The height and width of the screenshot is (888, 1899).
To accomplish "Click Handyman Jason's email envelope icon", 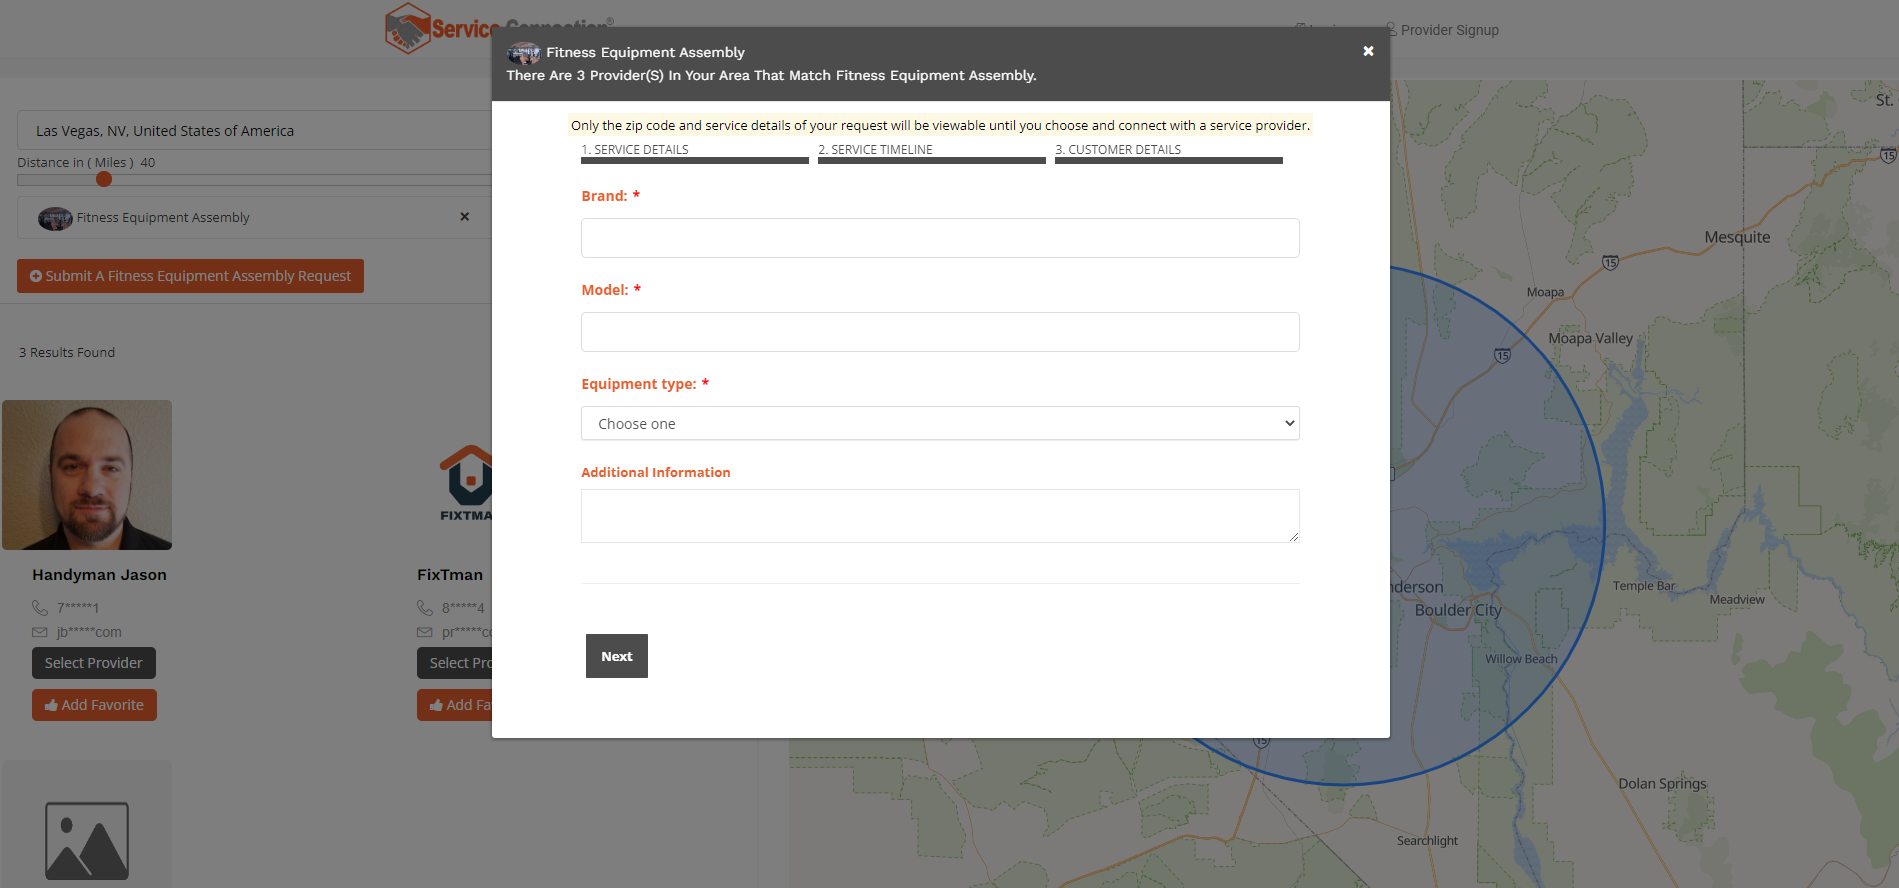I will tap(40, 632).
